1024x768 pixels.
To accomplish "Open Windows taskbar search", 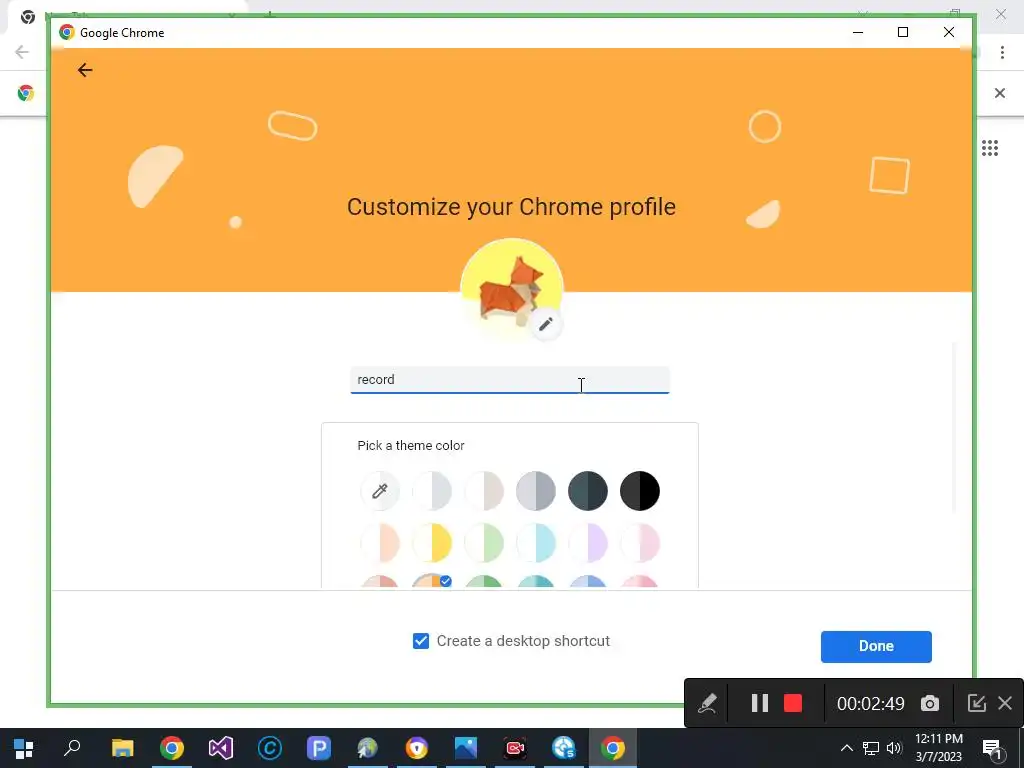I will pos(72,748).
